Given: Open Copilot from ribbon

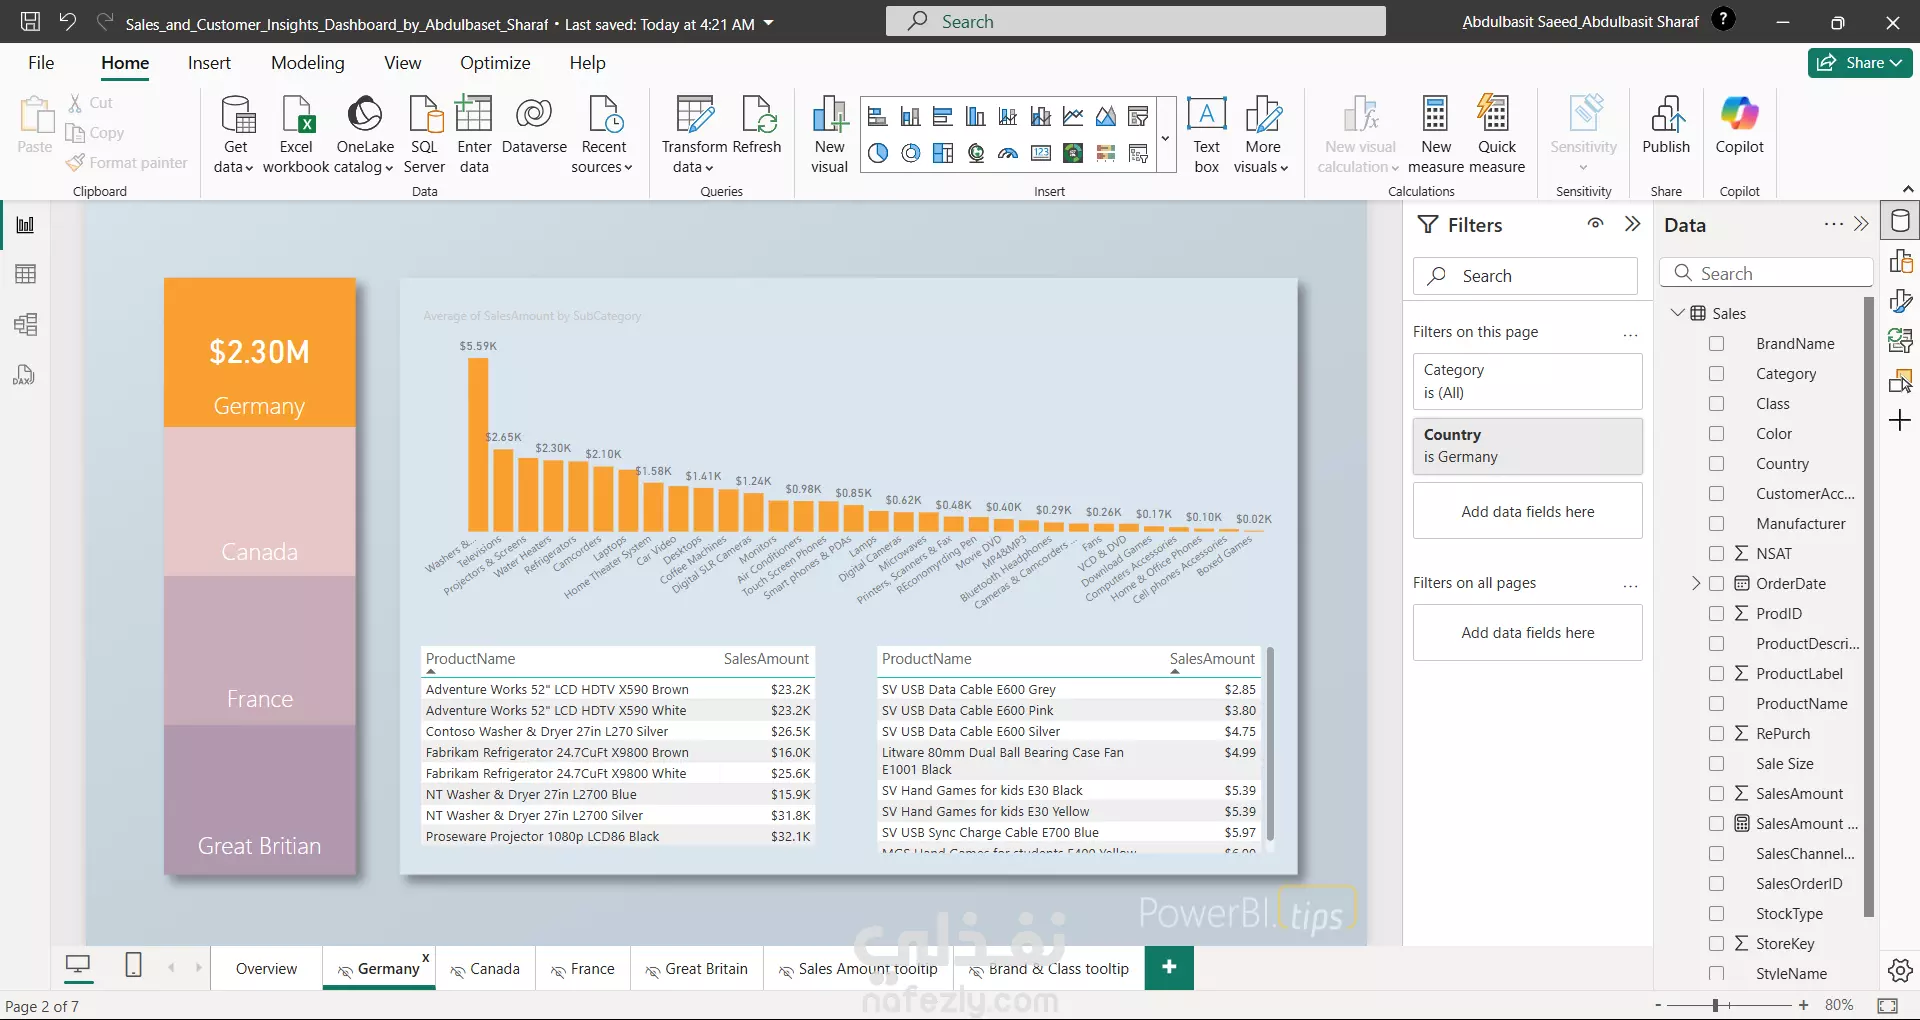Looking at the screenshot, I should (x=1740, y=125).
